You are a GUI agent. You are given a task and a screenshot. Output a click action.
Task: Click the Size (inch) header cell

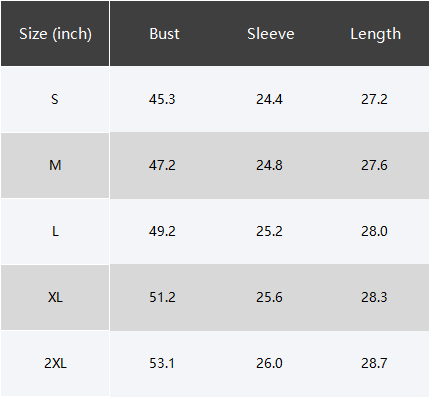[x=55, y=34]
